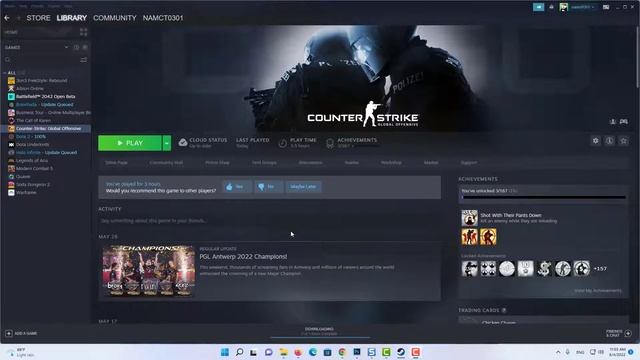This screenshot has height=360, width=640.
Task: Click the recent activity clock icon beside GAMES
Action: (76, 47)
